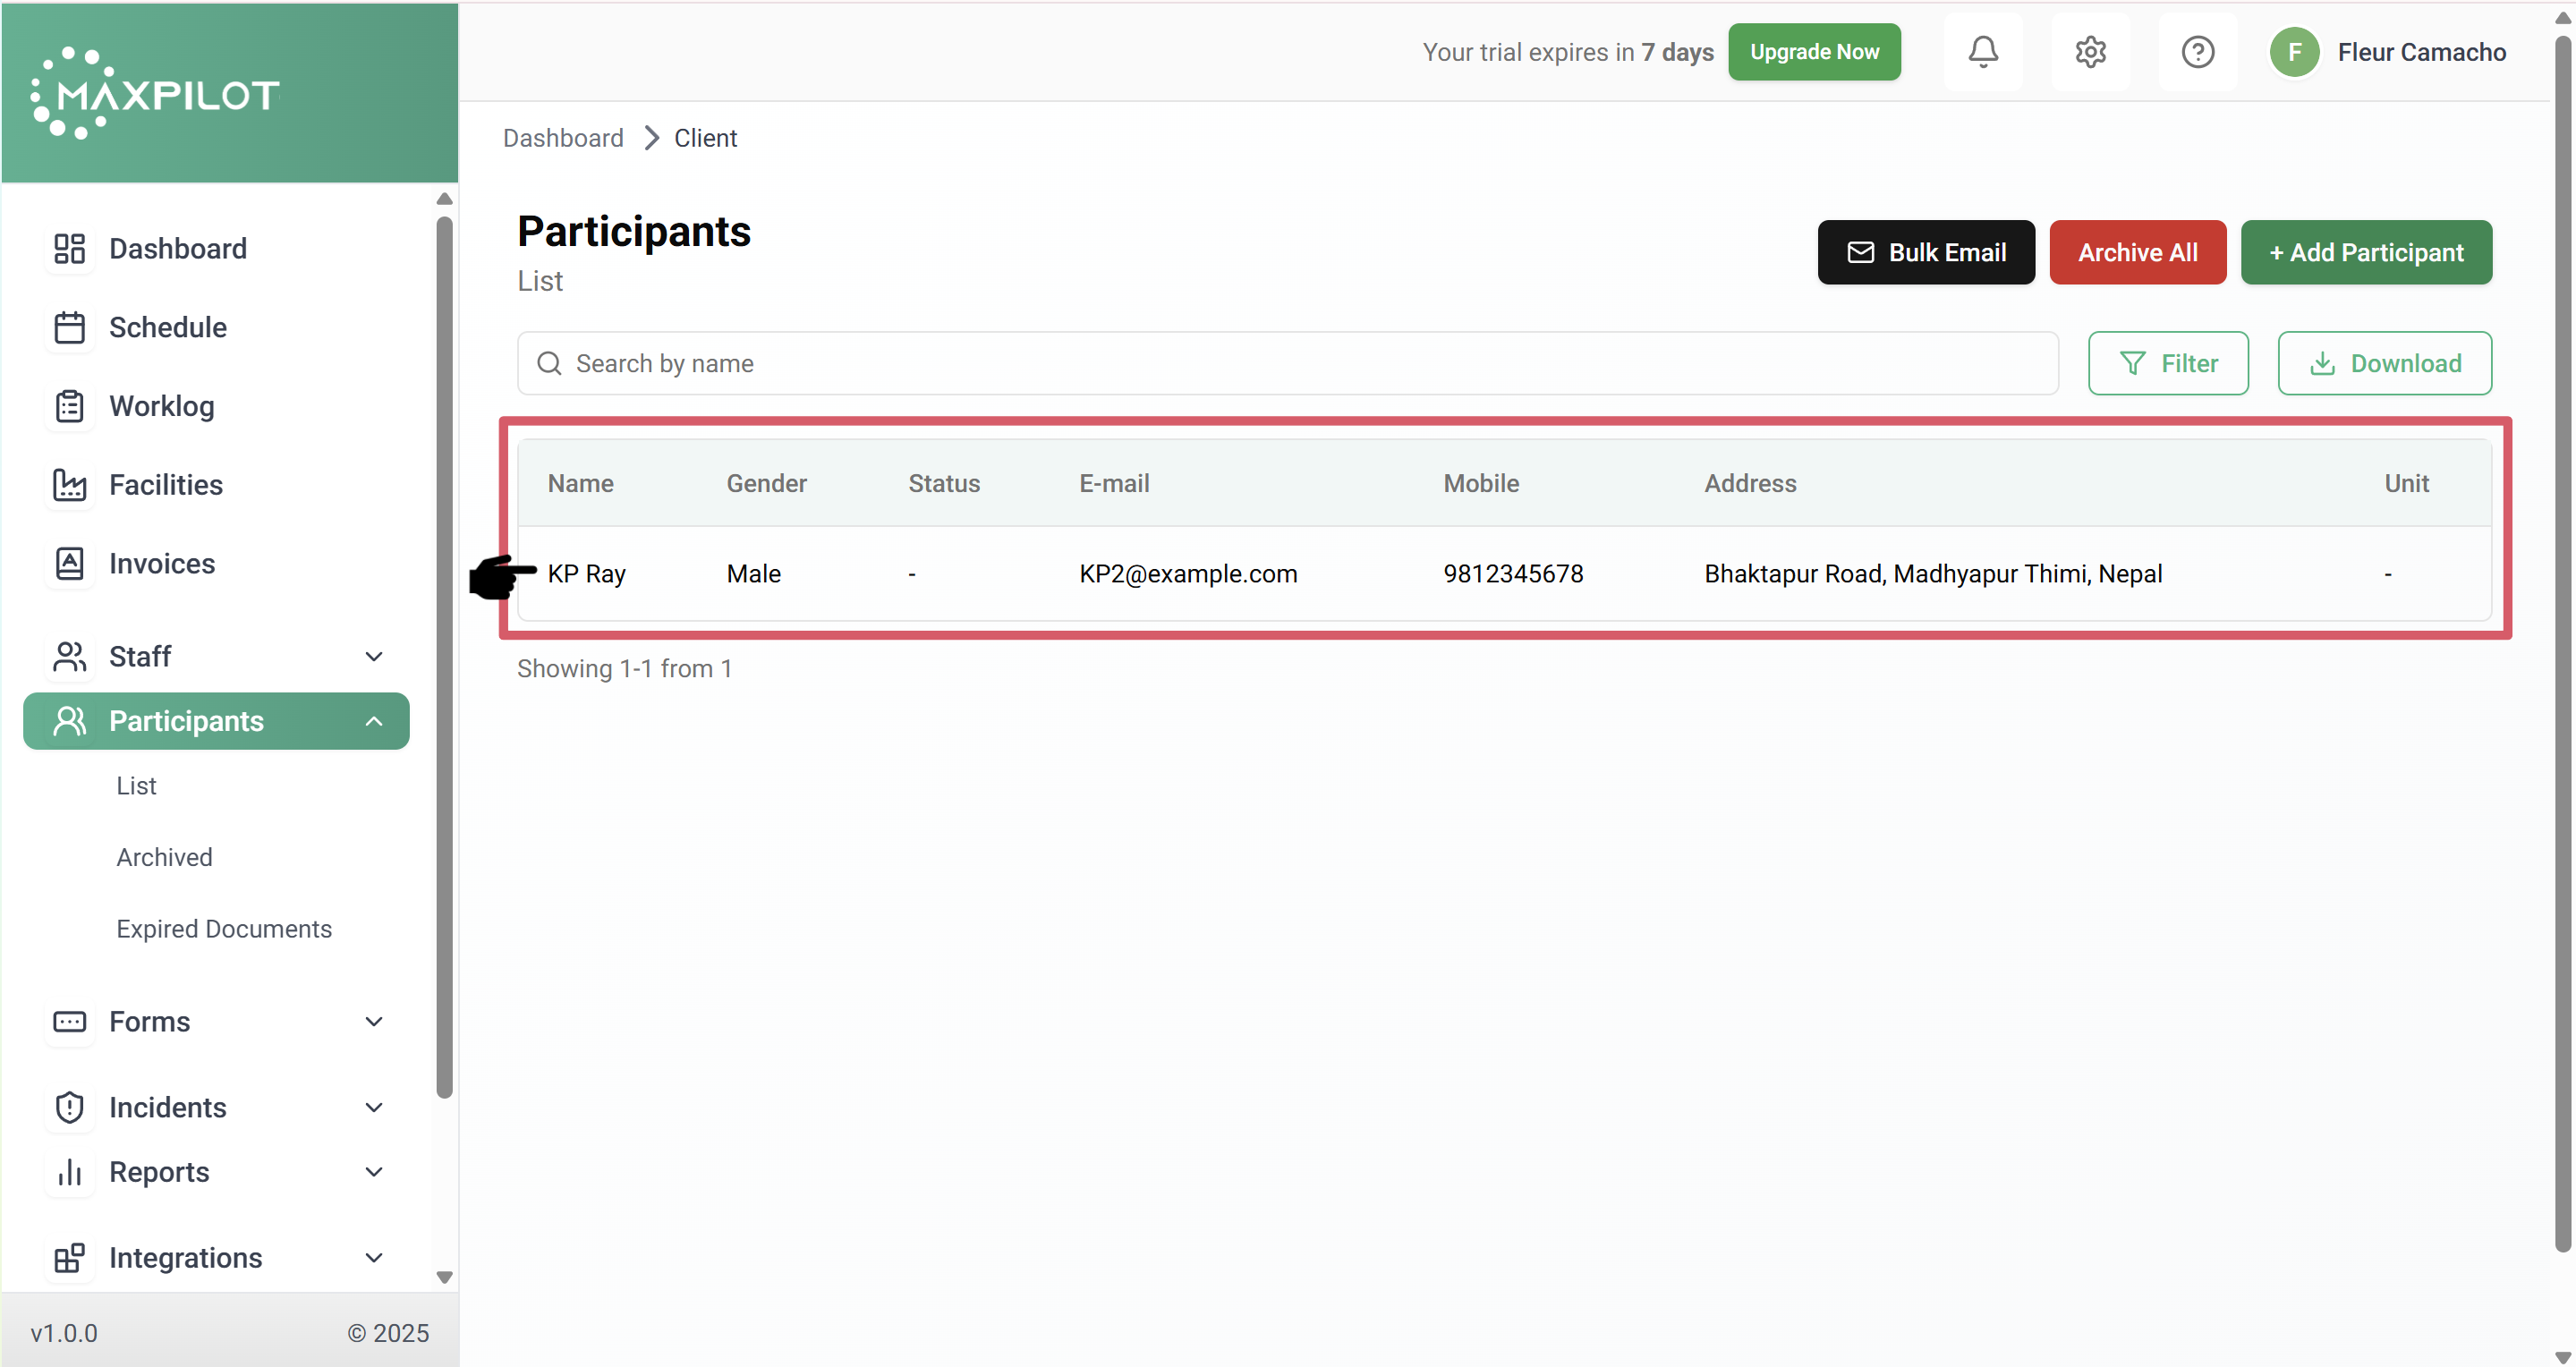This screenshot has height=1367, width=2576.
Task: Open the notifications bell icon
Action: (x=1983, y=52)
